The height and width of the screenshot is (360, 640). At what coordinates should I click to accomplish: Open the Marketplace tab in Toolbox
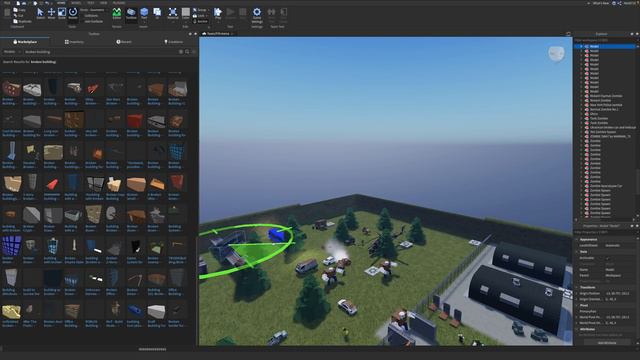click(25, 42)
